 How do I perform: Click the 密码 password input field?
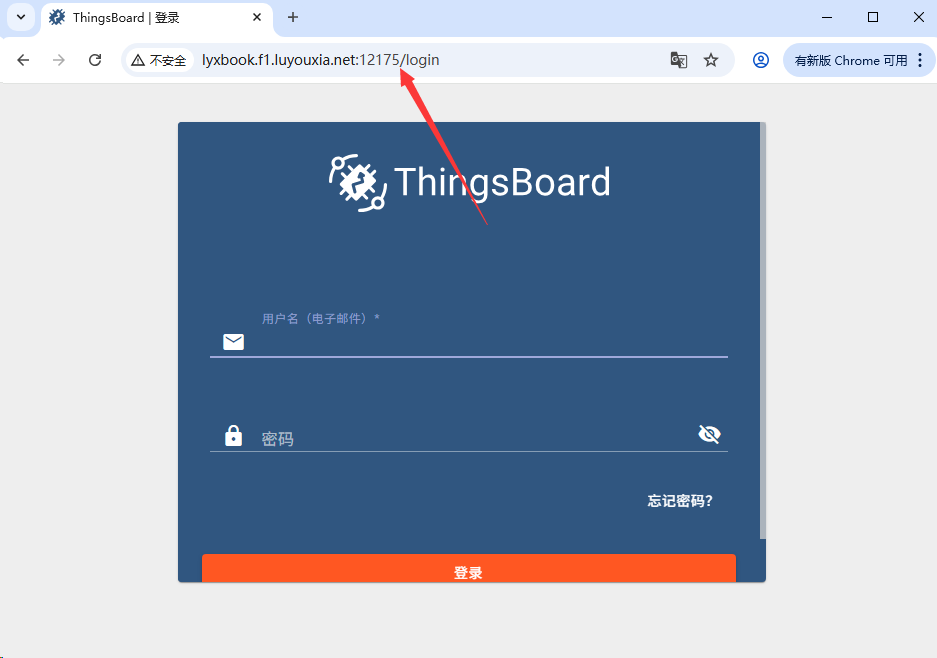(470, 438)
